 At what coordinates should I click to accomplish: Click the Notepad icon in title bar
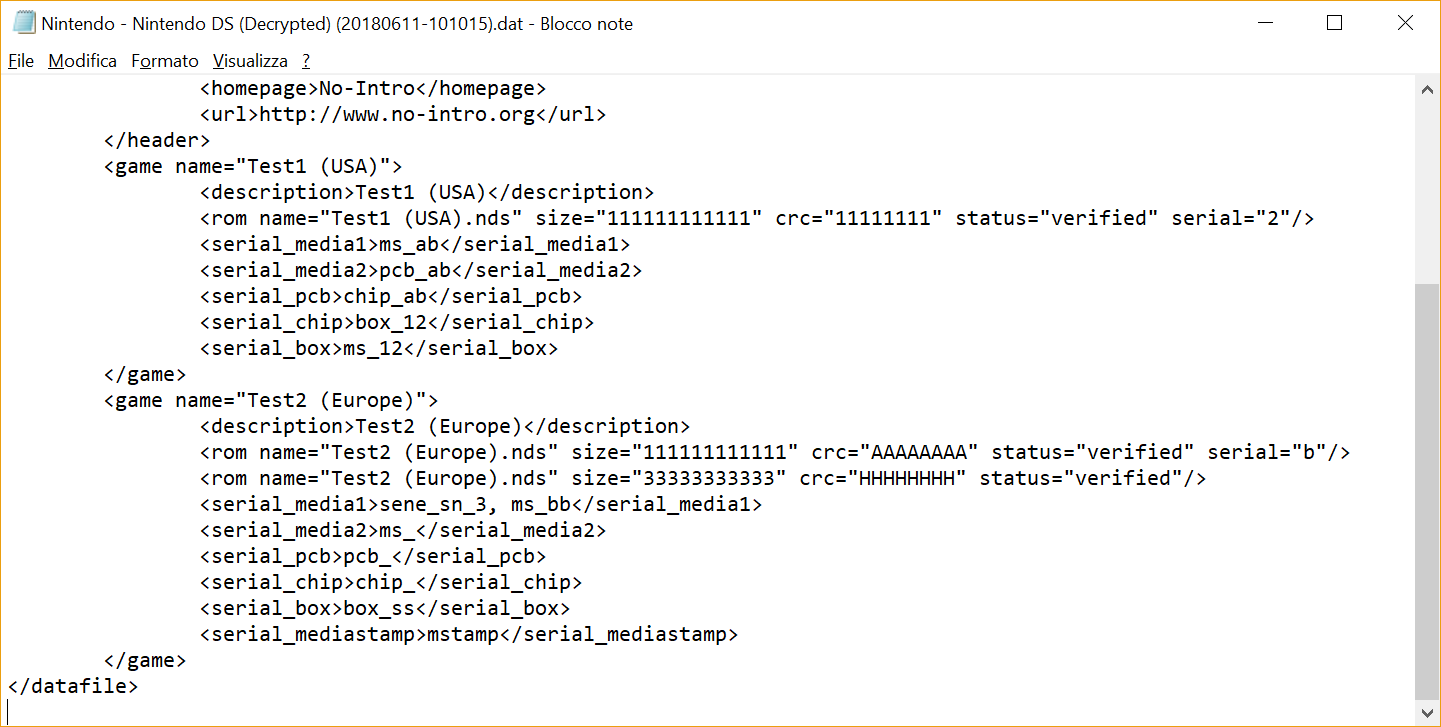[x=24, y=23]
